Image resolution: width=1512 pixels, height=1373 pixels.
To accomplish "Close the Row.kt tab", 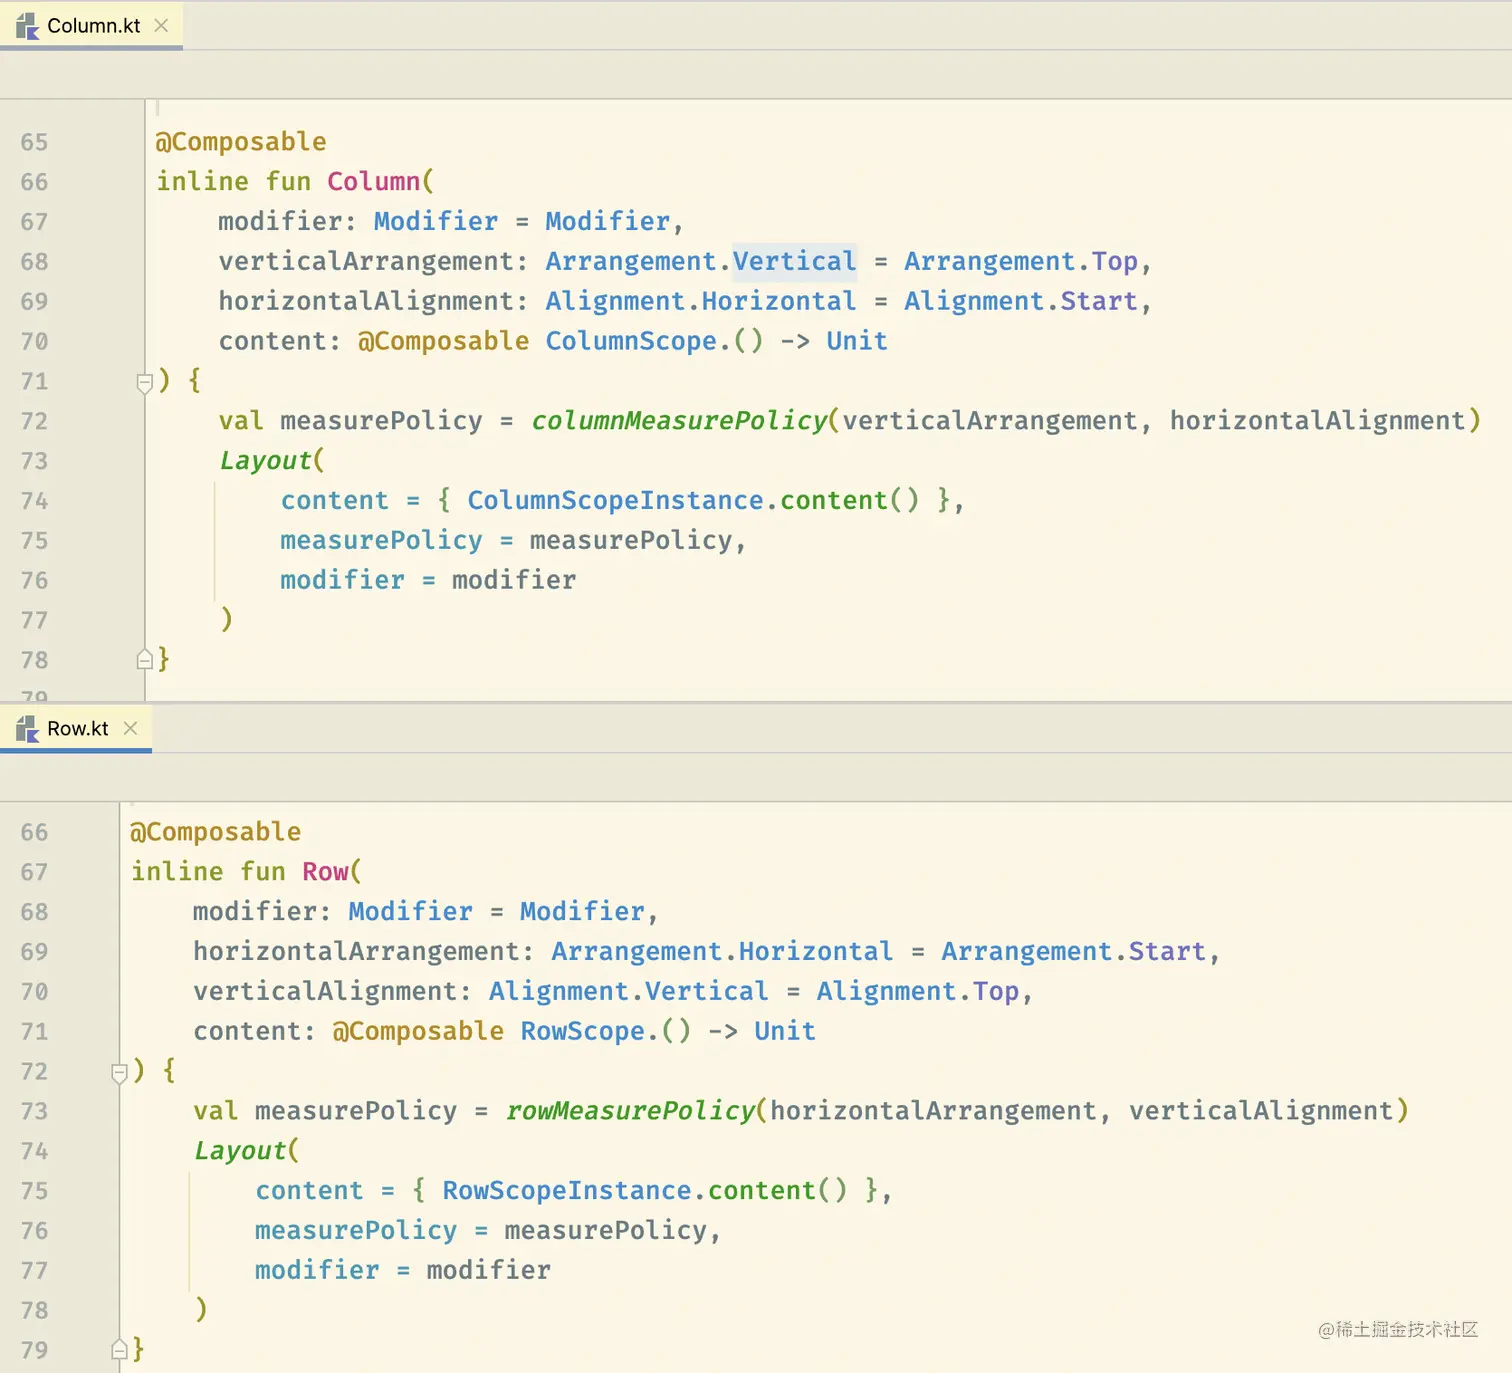I will click(x=130, y=729).
